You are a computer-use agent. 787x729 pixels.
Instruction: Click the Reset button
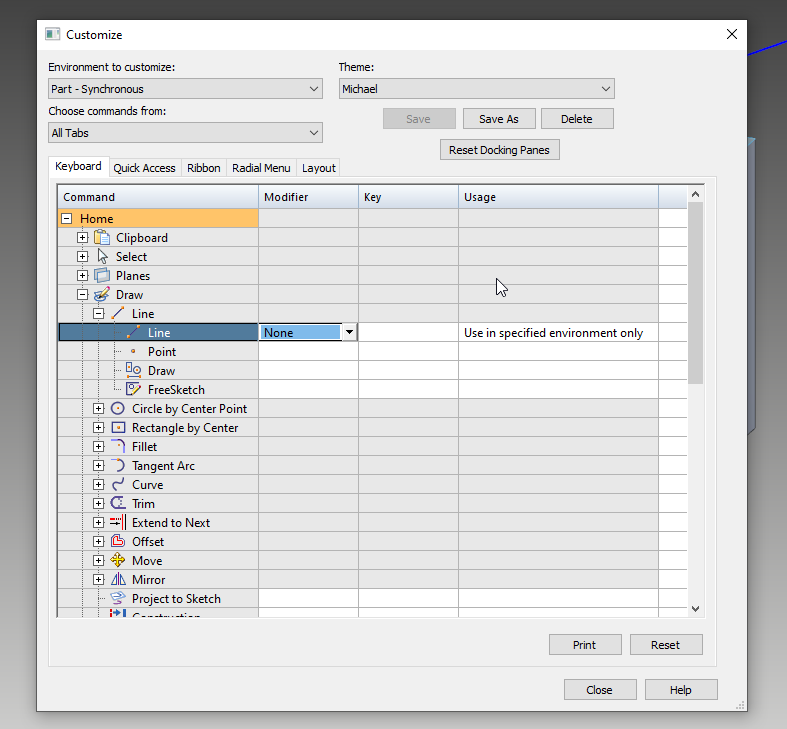tap(666, 645)
